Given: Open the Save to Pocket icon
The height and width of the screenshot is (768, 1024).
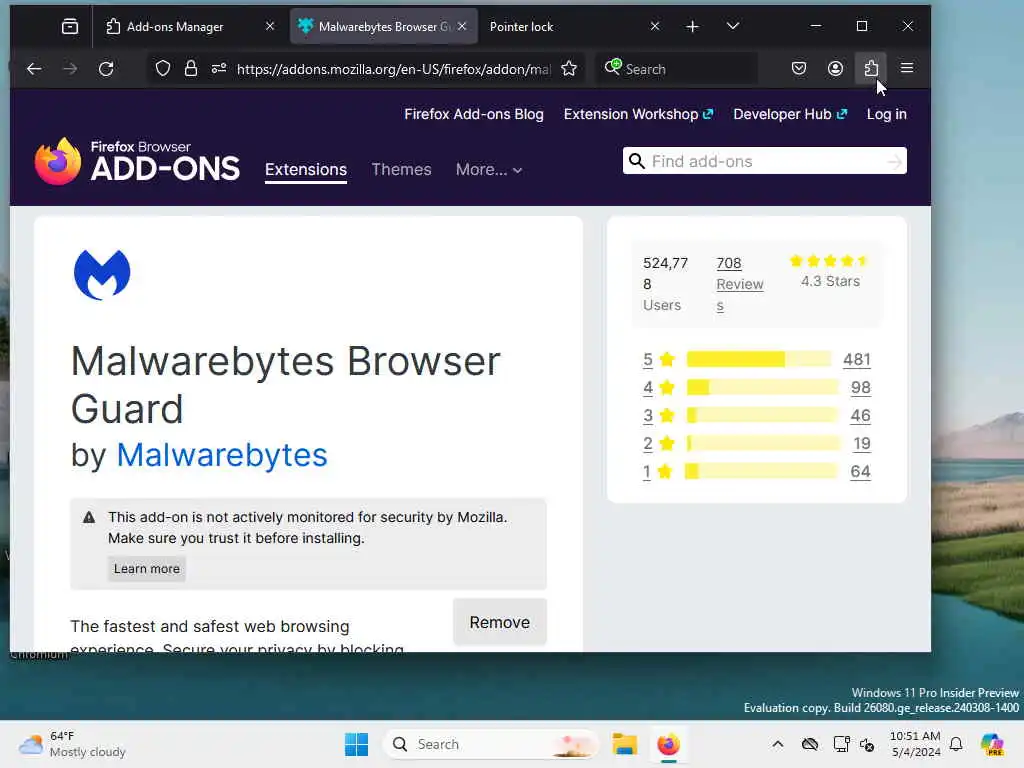Looking at the screenshot, I should 799,69.
